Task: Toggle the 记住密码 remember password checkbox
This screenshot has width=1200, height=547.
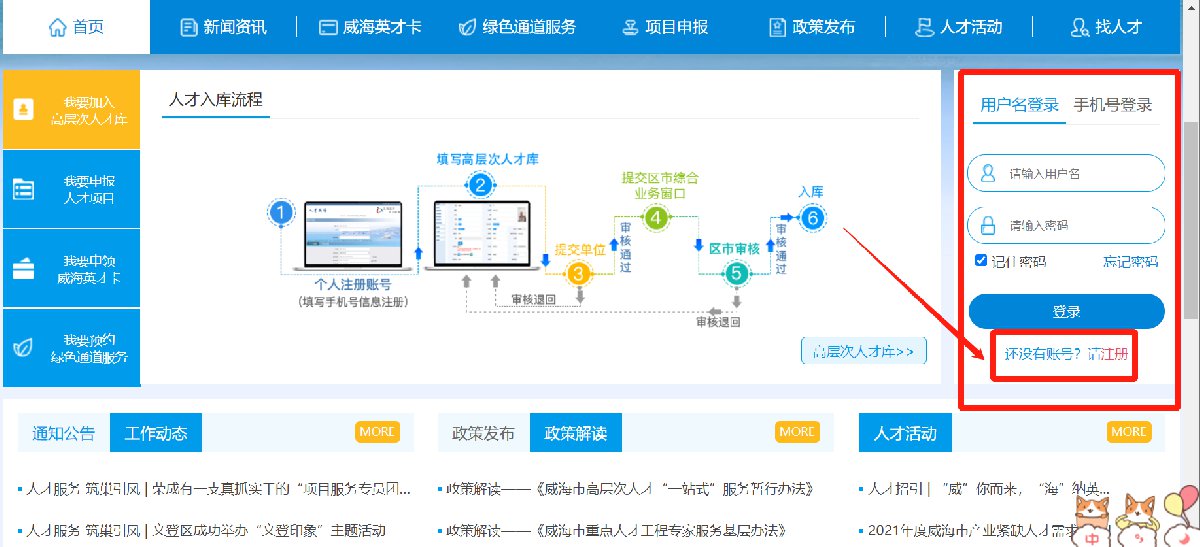Action: (981, 261)
